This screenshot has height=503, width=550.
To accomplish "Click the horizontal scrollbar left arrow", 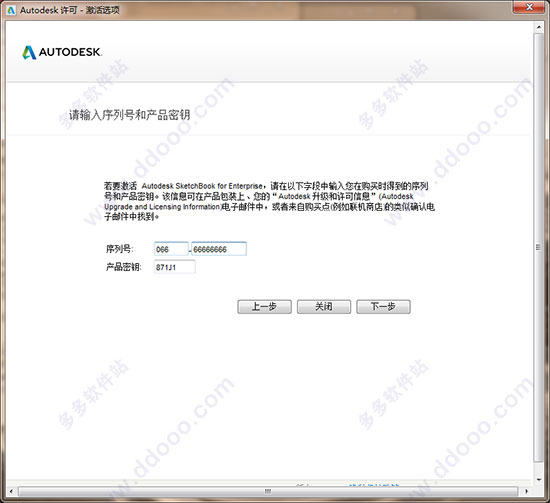I will click(x=12, y=491).
